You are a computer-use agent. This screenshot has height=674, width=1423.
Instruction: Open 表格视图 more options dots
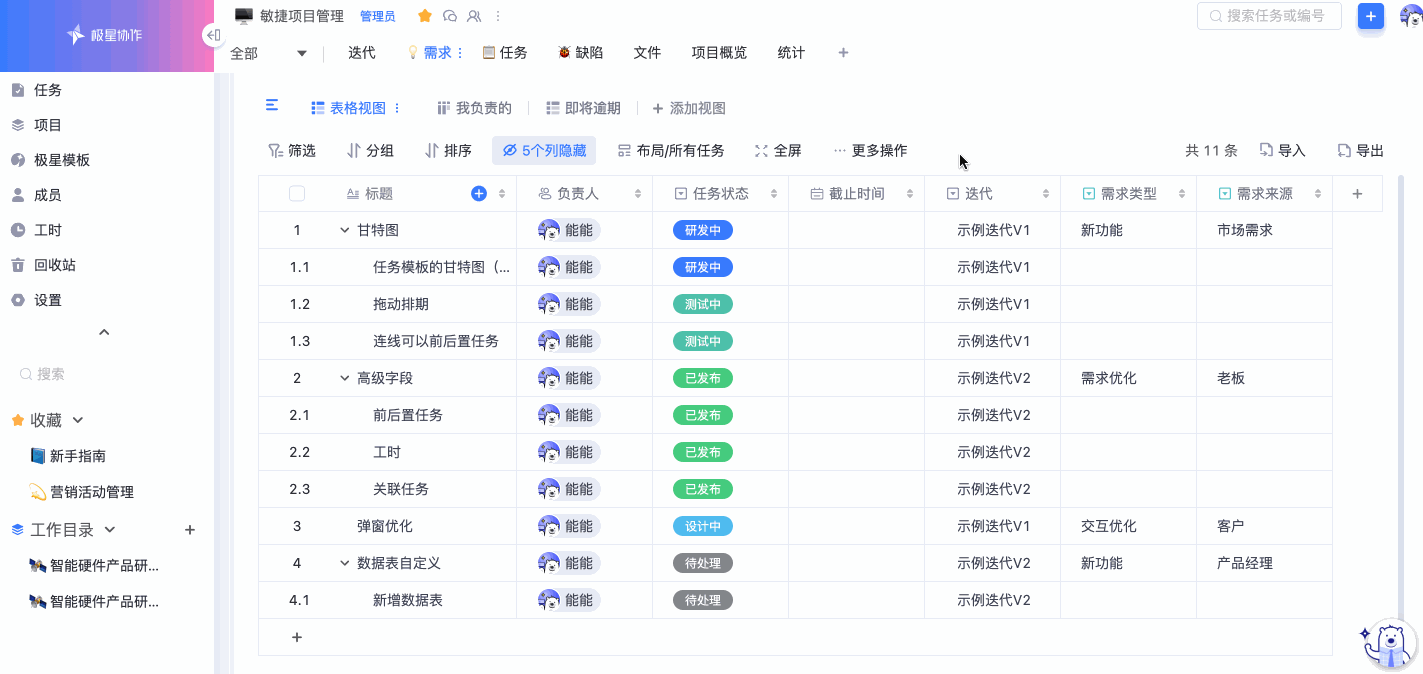[397, 108]
